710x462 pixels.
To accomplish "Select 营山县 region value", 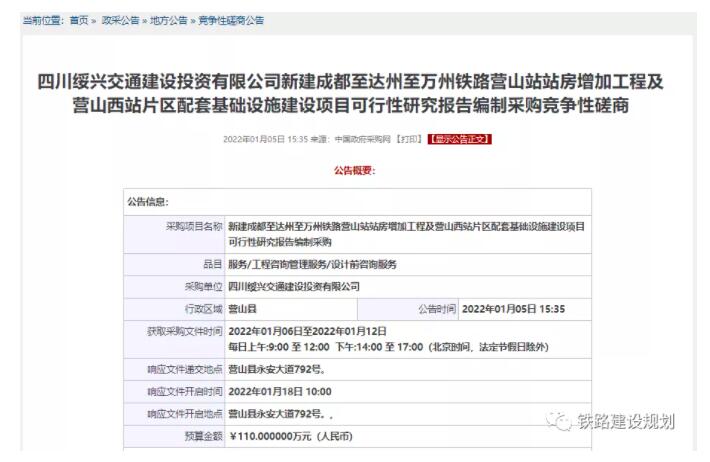I will pos(242,309).
